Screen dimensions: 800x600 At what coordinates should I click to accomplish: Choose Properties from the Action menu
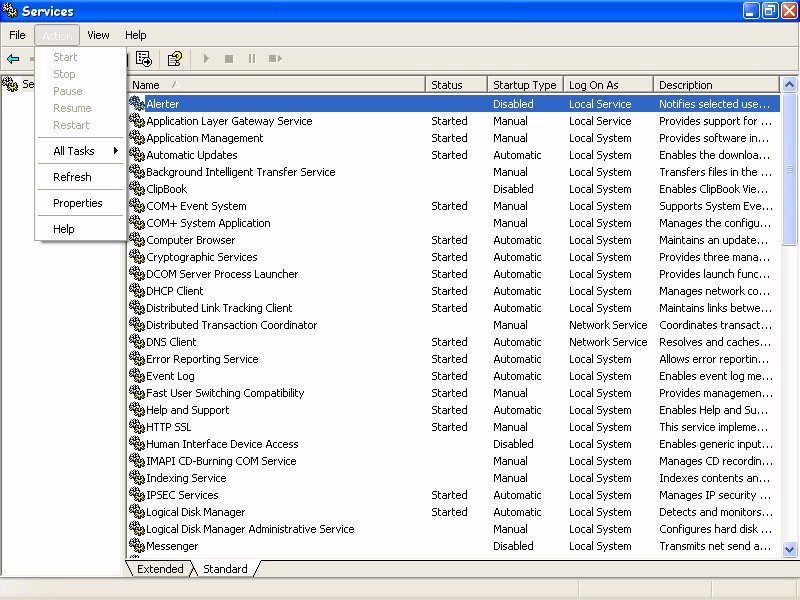tap(81, 203)
